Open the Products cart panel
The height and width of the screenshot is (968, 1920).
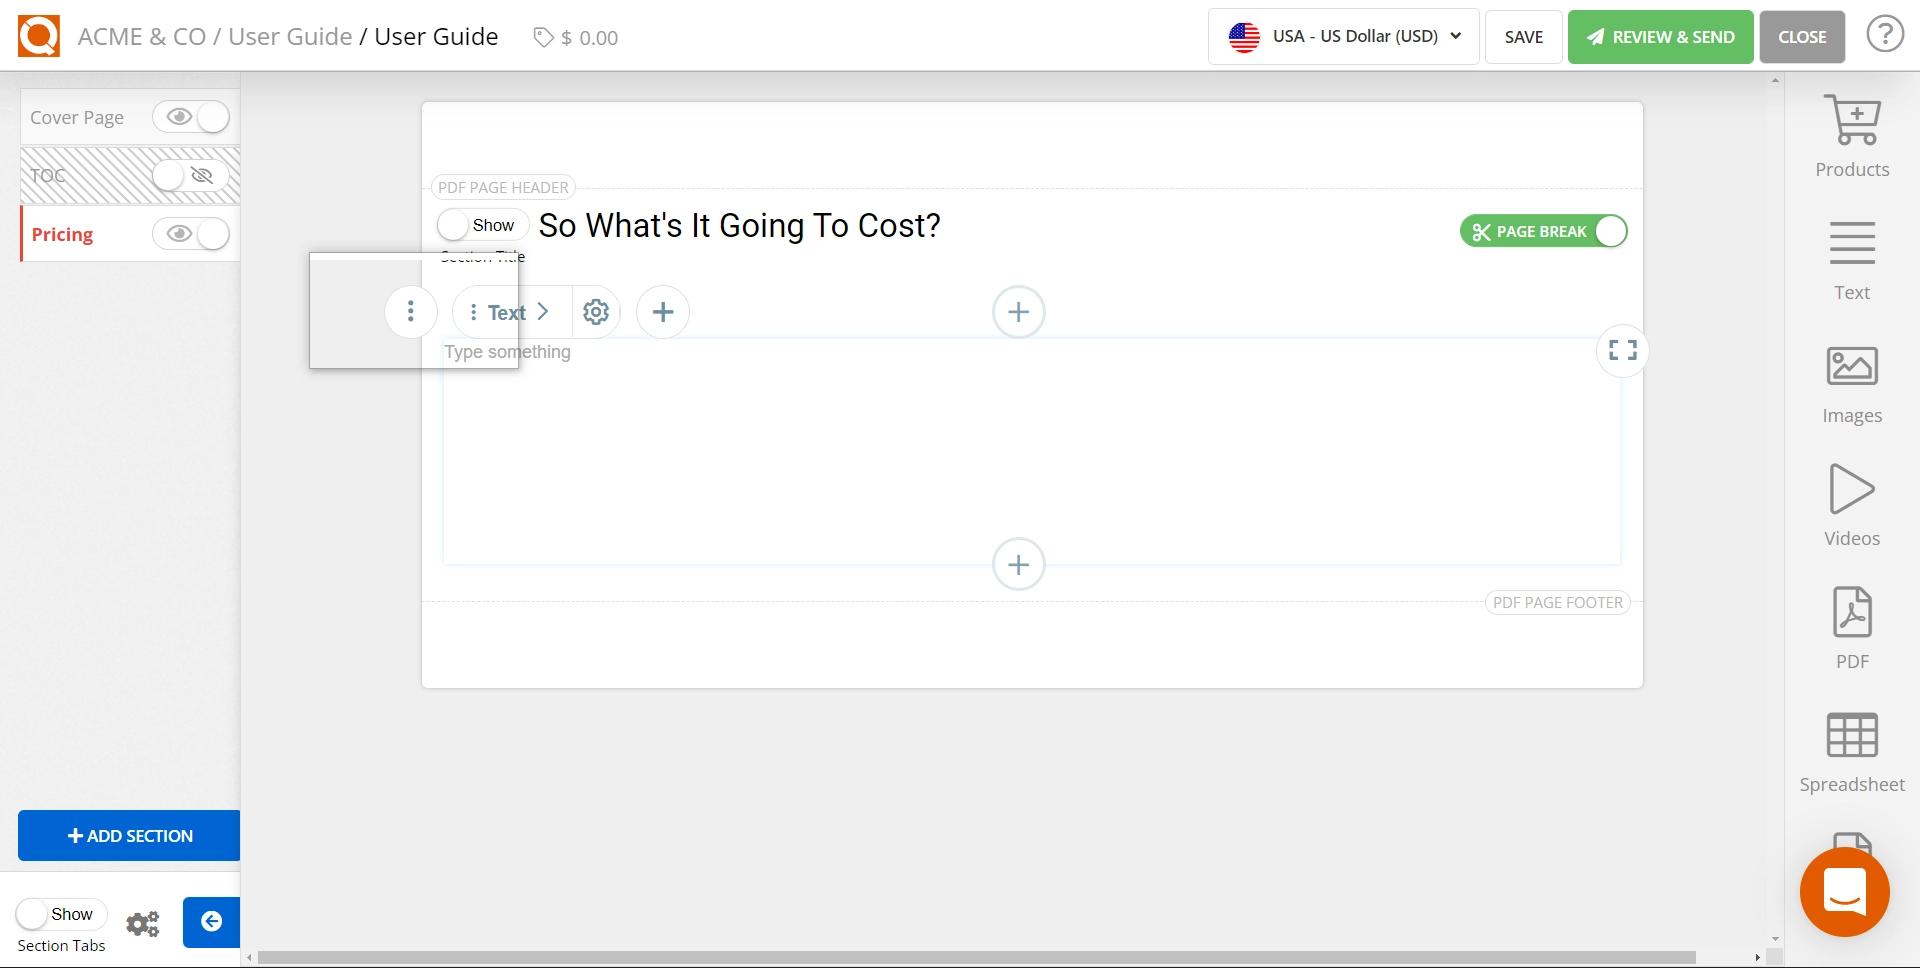(x=1852, y=136)
